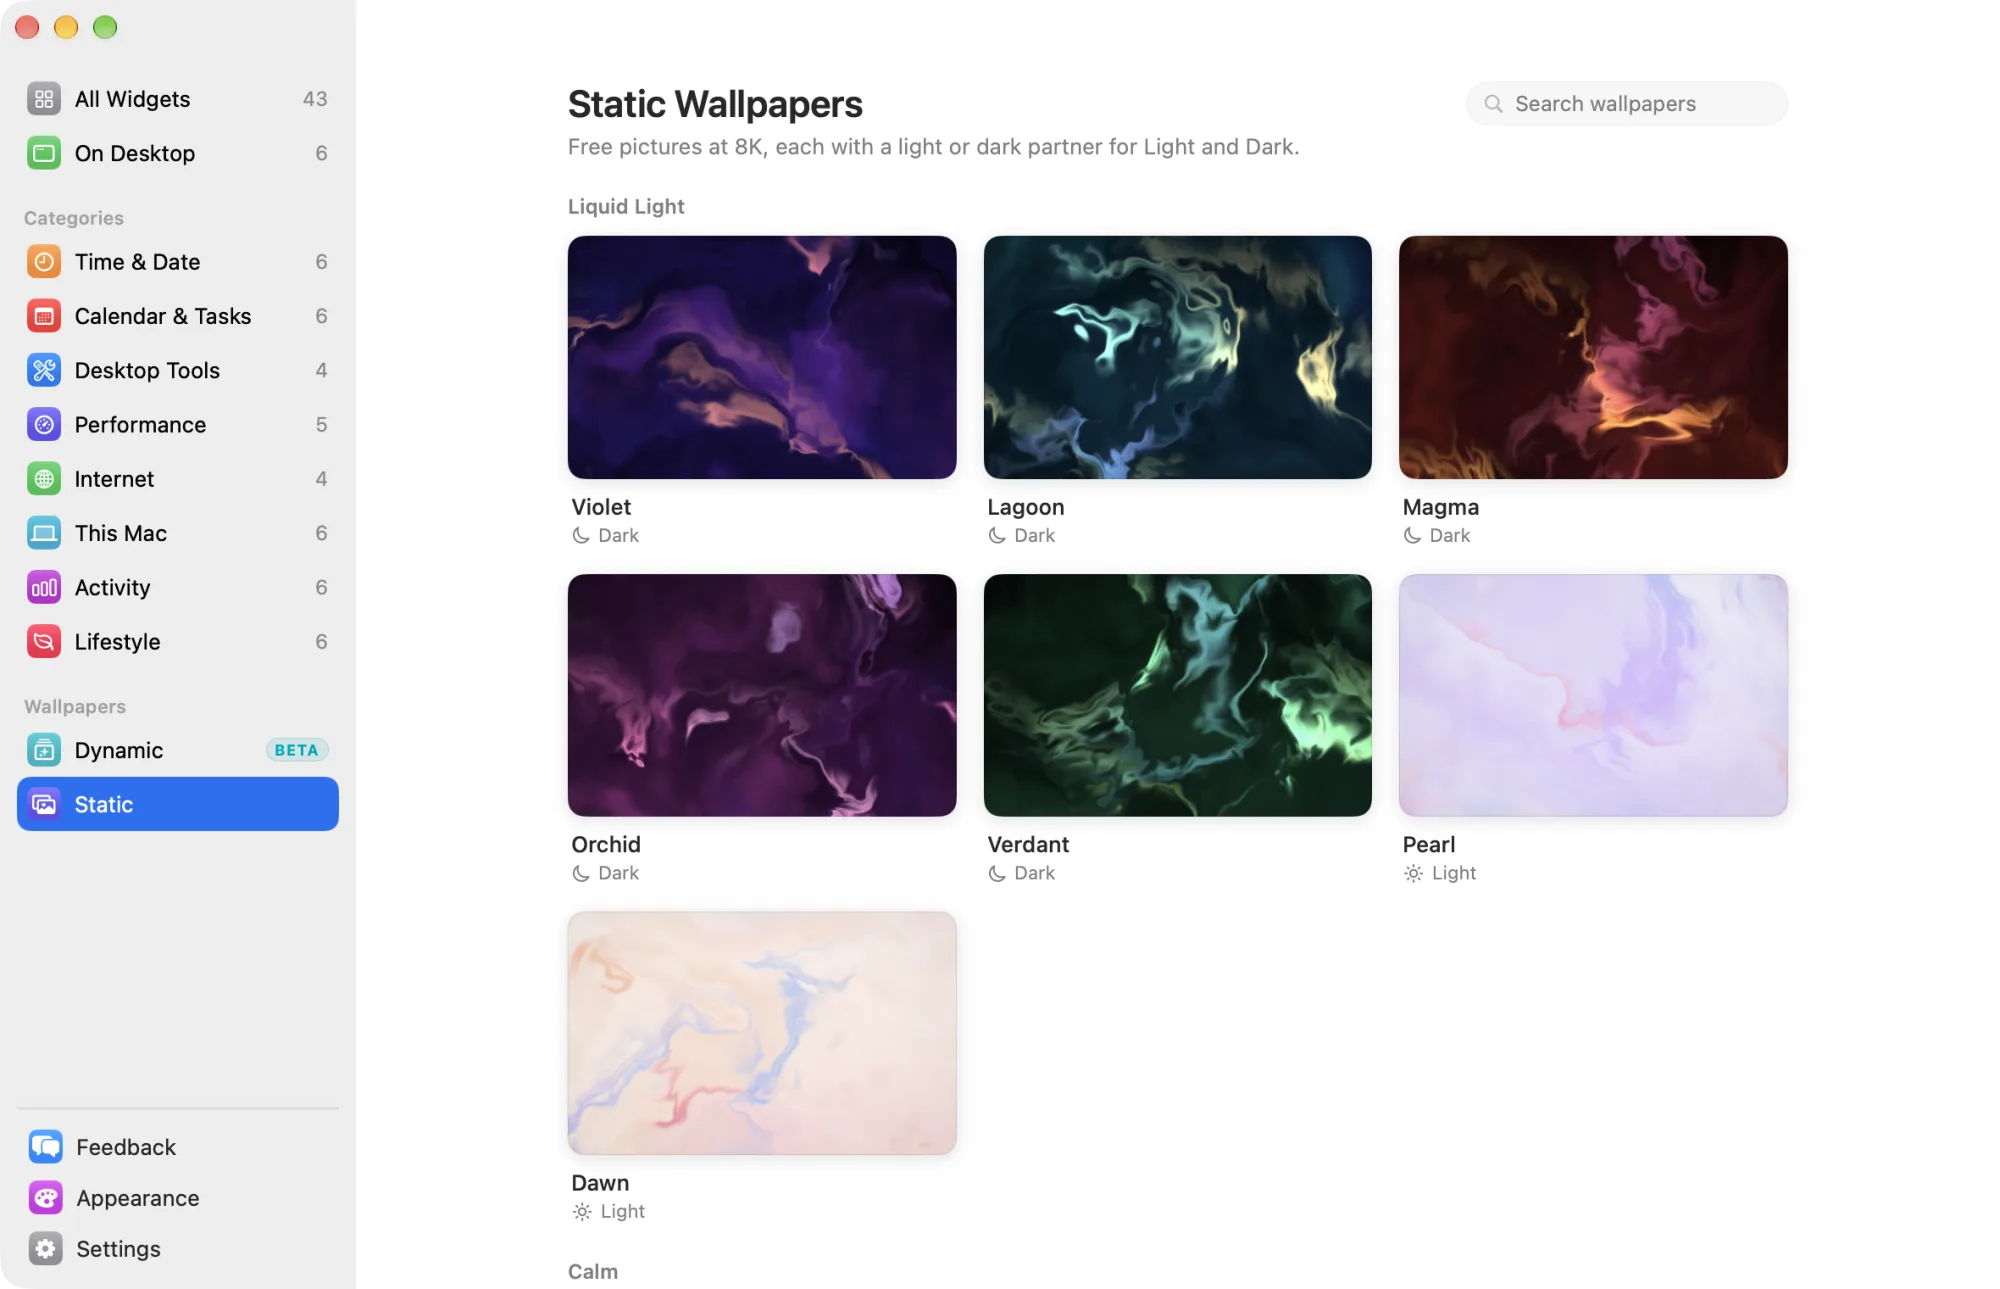Focus the Search wallpapers field
Screen dimensions: 2000x1289
click(1627, 104)
